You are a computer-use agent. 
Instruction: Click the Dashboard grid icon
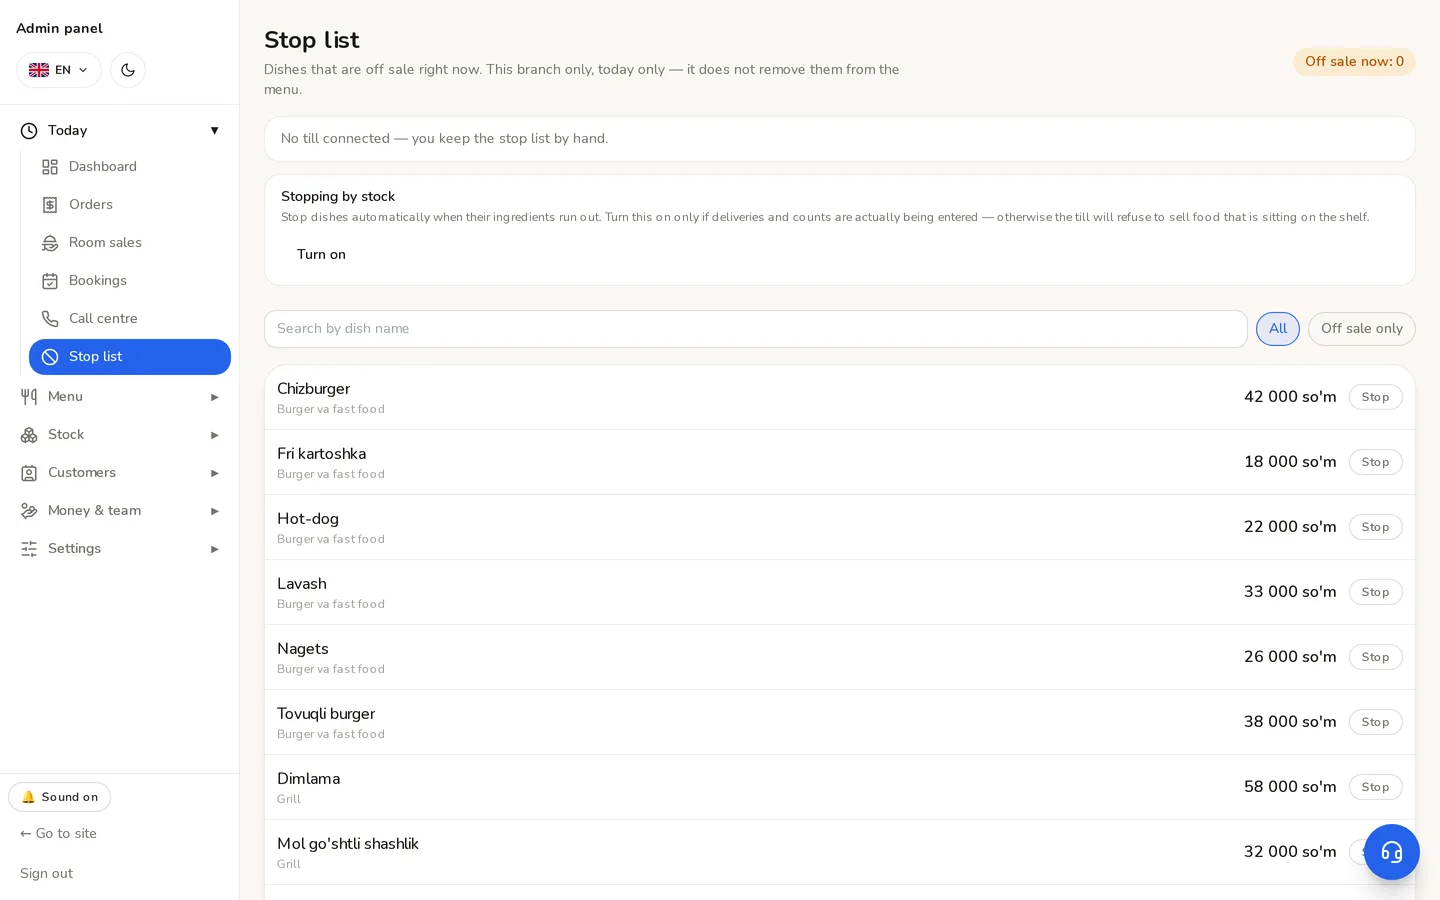pyautogui.click(x=50, y=167)
